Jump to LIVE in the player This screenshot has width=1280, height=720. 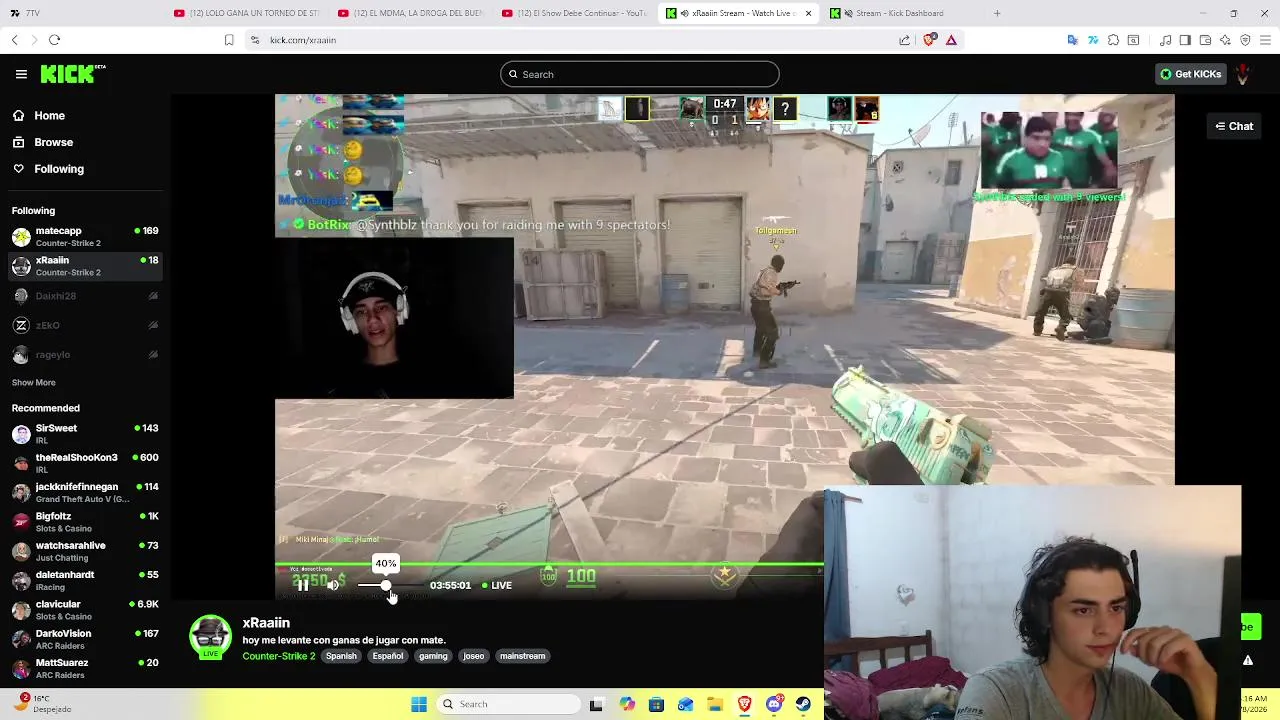point(496,586)
